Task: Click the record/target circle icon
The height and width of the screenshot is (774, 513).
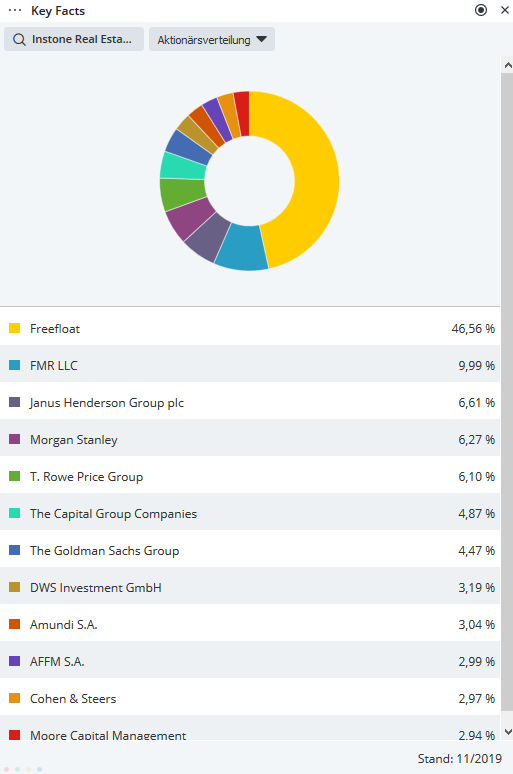Action: click(480, 10)
